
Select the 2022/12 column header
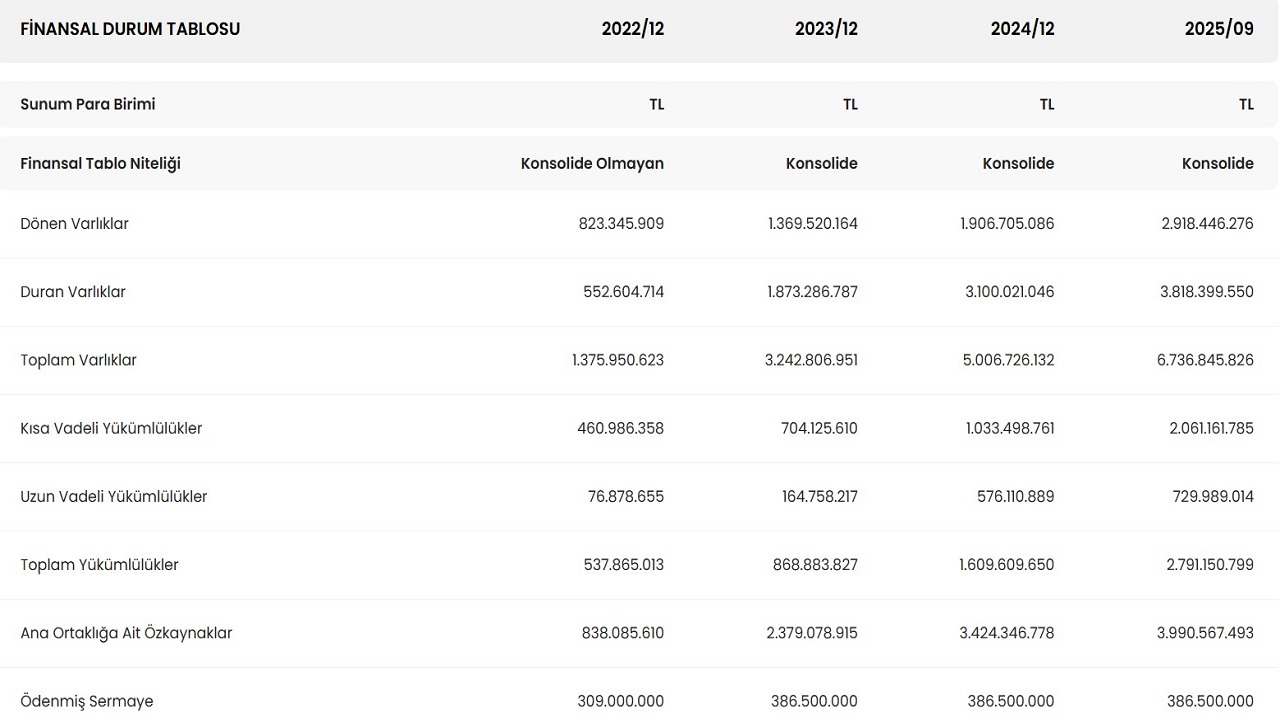(632, 29)
